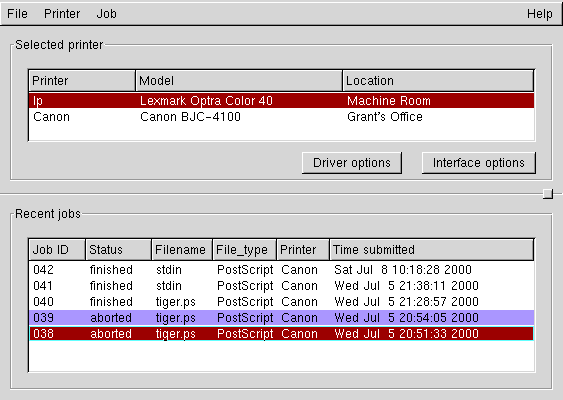Open the Help menu
Image resolution: width=563 pixels, height=400 pixels.
[x=539, y=14]
